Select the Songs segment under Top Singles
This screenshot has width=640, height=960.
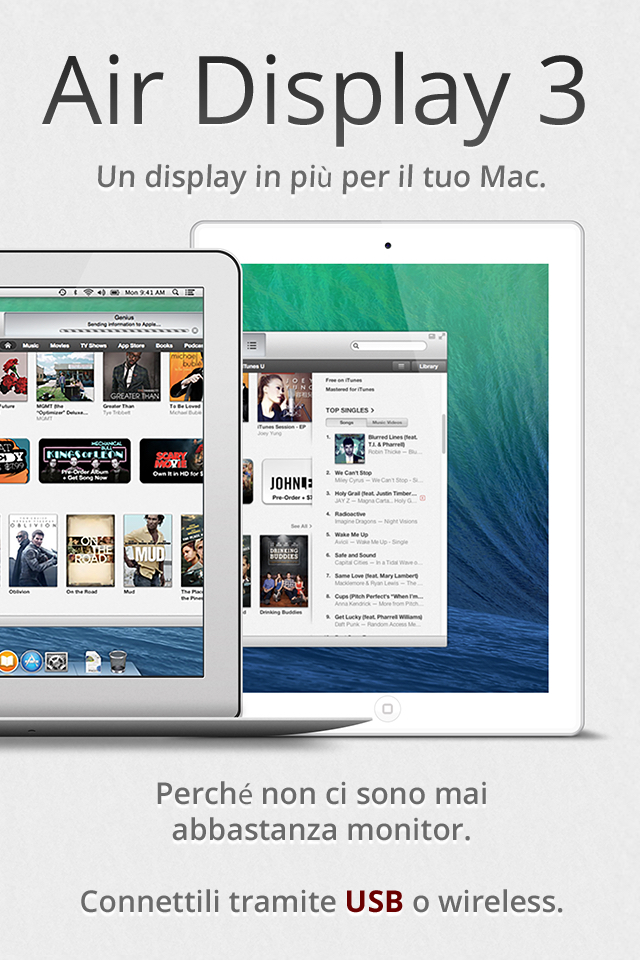click(x=347, y=422)
